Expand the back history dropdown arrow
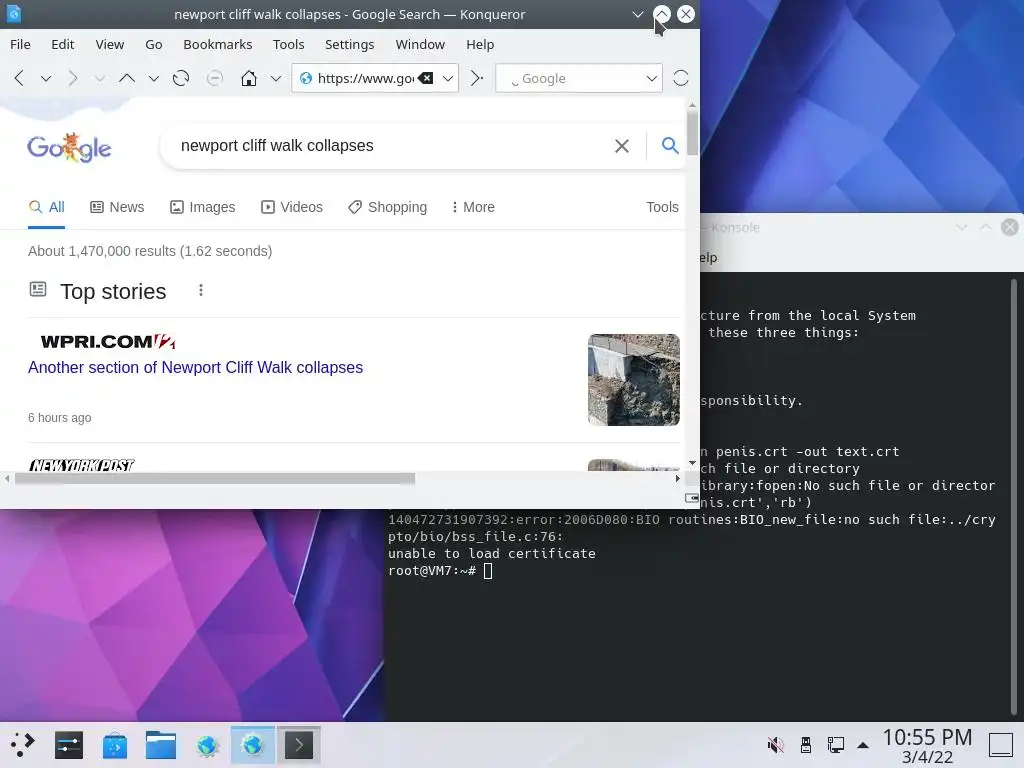1024x768 pixels. [46, 78]
